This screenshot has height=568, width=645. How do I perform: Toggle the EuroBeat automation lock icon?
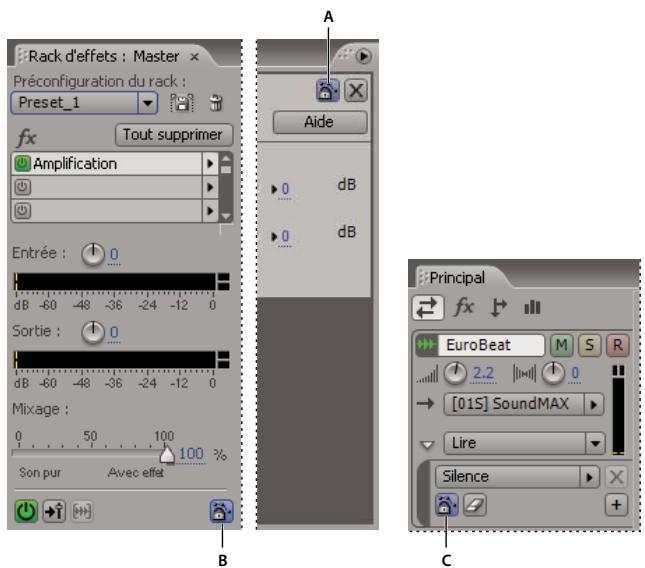coord(446,505)
